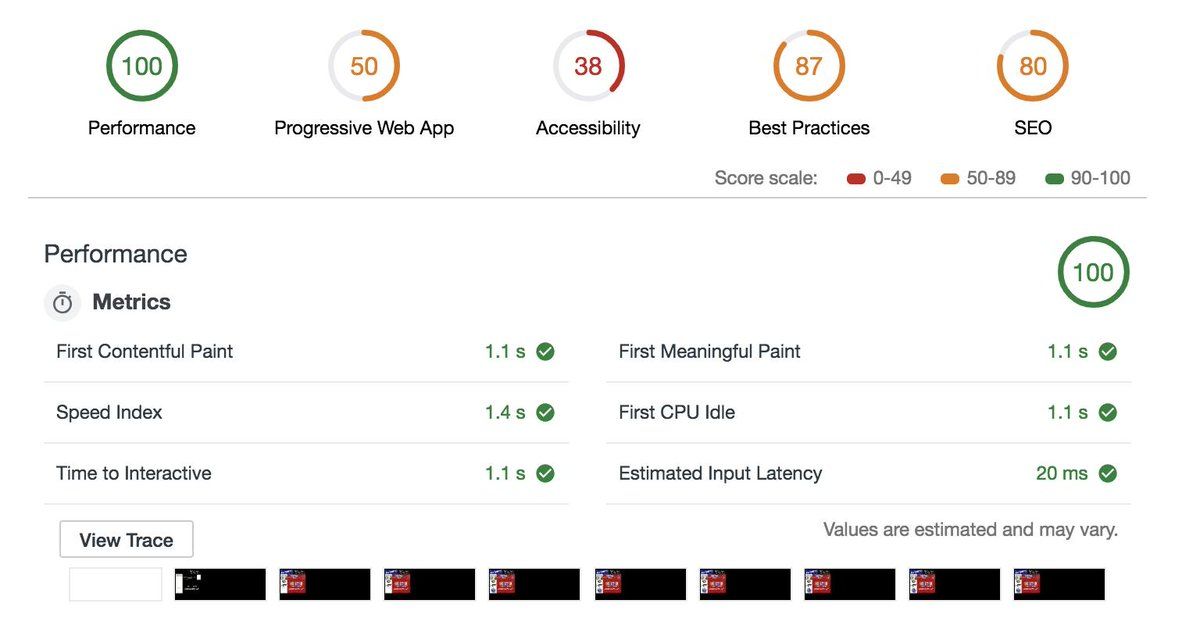This screenshot has height=625, width=1200.
Task: Select the first blank filmstrip thumbnail
Action: click(115, 584)
